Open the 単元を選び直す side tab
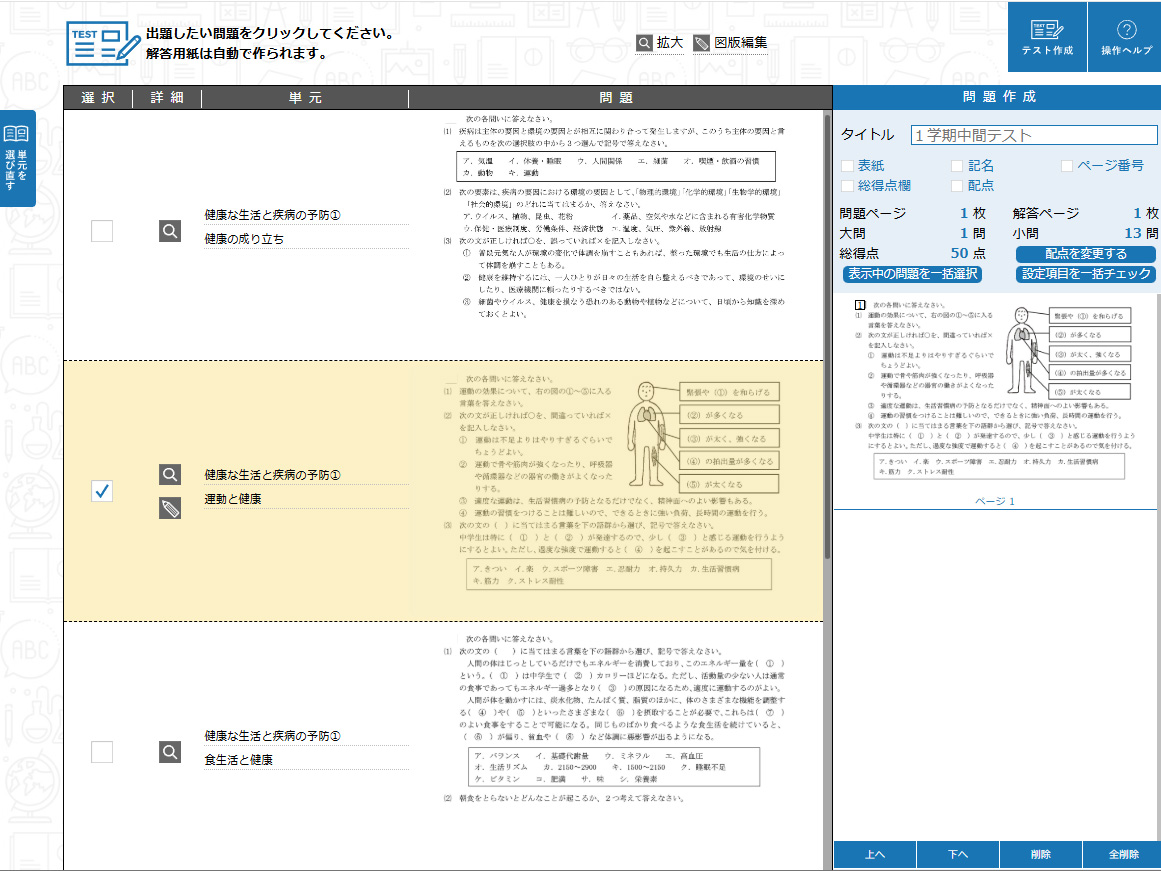1161x871 pixels. [x=18, y=158]
